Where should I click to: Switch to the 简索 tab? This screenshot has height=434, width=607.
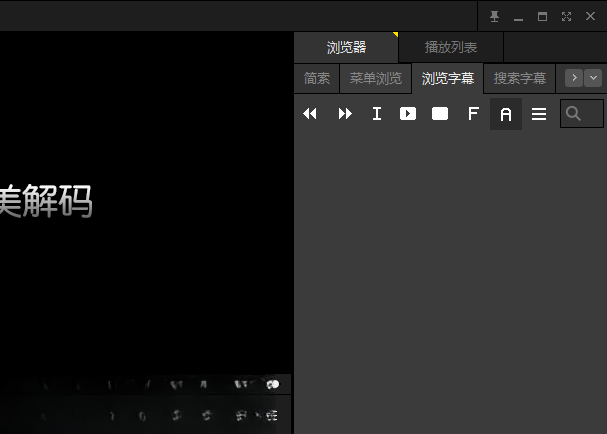[x=317, y=79]
